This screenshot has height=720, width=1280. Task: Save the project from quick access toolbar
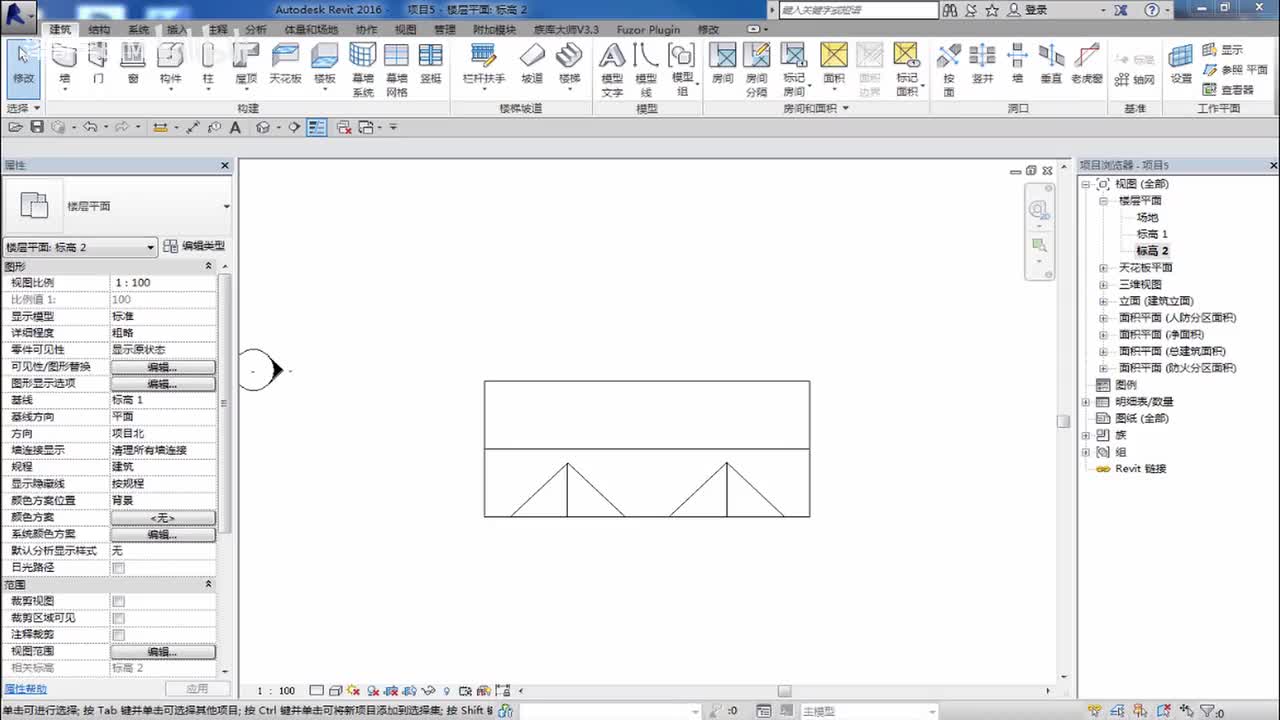(37, 127)
